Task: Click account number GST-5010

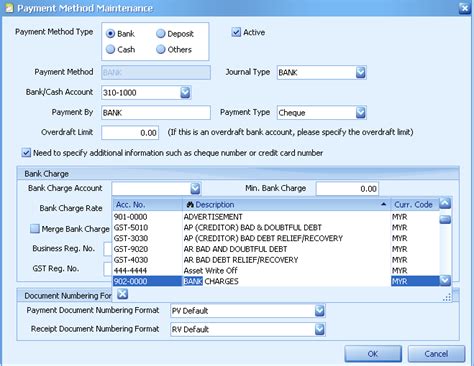Action: tap(131, 227)
